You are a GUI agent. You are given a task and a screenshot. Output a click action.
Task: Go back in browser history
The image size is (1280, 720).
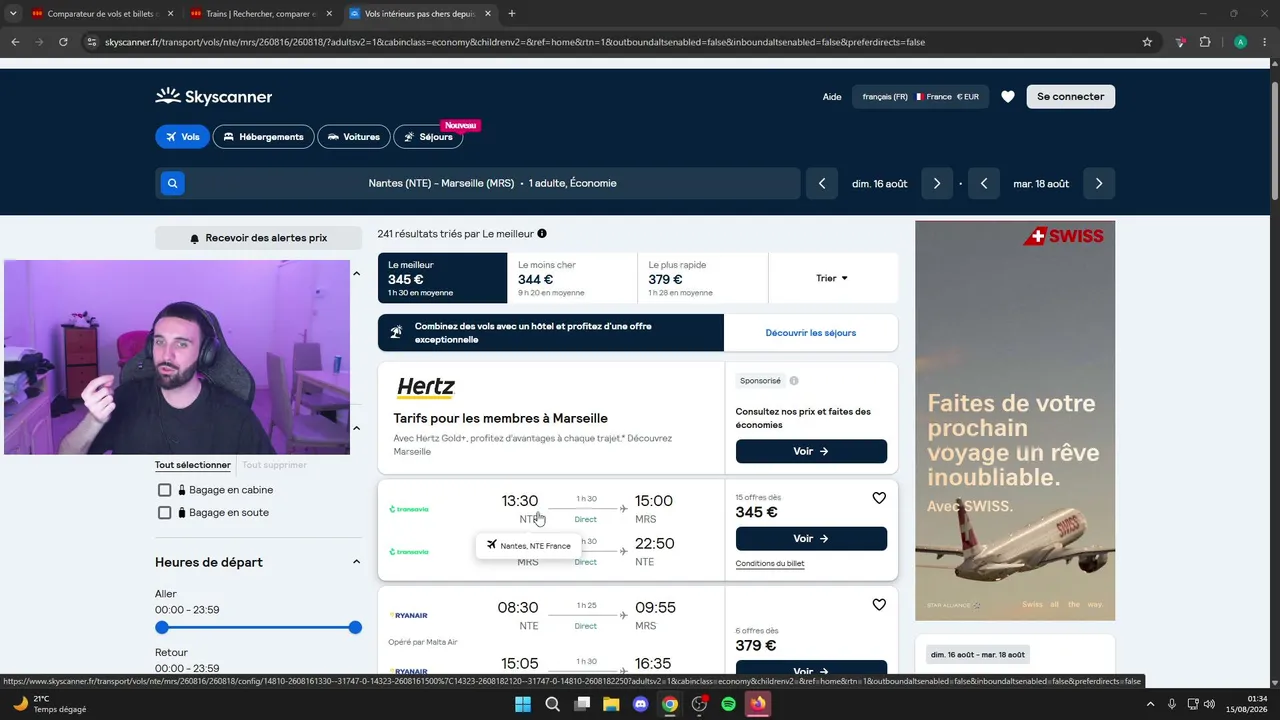[15, 42]
